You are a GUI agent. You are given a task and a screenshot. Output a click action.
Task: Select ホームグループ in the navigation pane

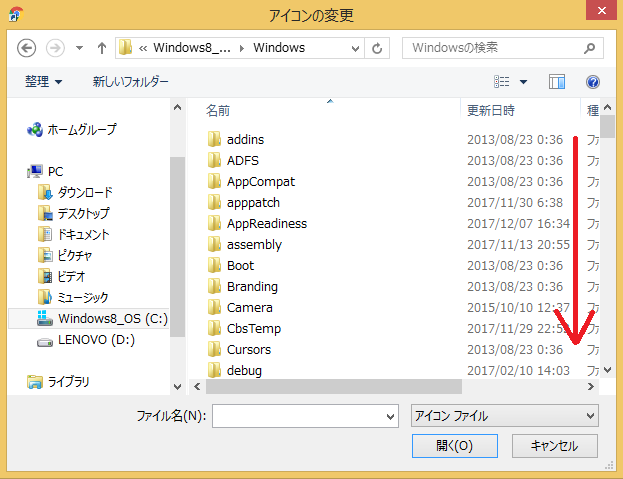click(x=72, y=129)
